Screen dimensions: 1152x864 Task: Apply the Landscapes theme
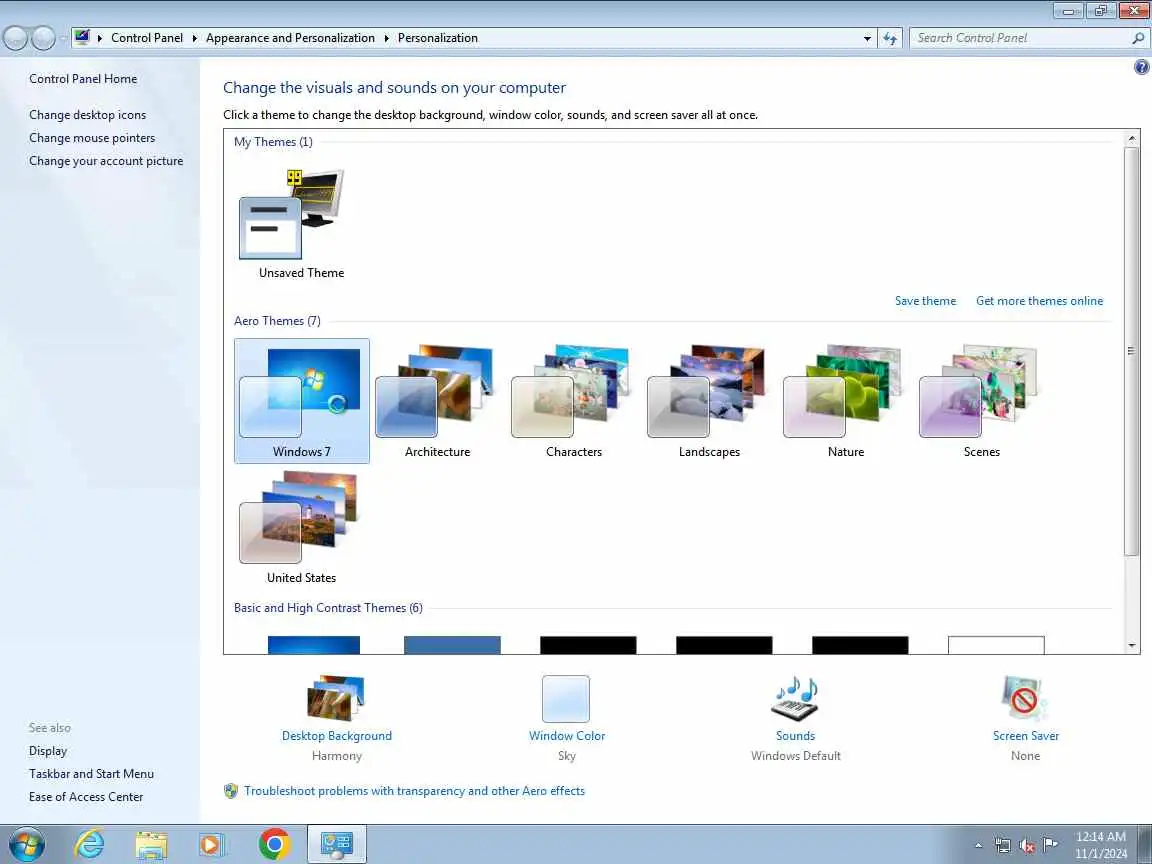pos(709,400)
